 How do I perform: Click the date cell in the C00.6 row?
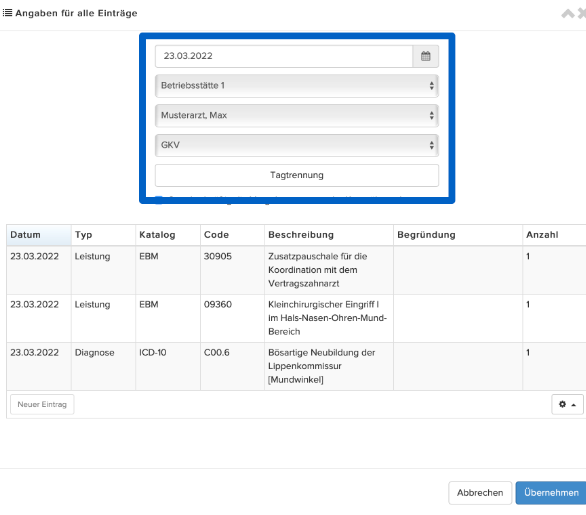coord(39,367)
